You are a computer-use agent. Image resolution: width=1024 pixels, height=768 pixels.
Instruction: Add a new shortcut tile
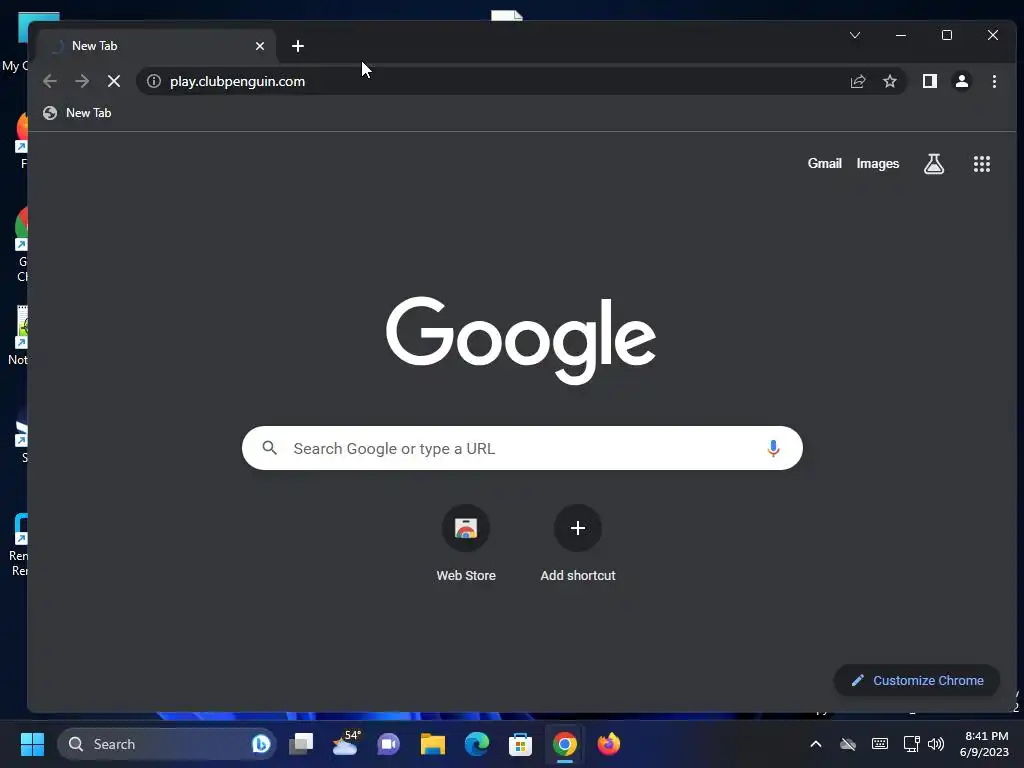coord(577,543)
